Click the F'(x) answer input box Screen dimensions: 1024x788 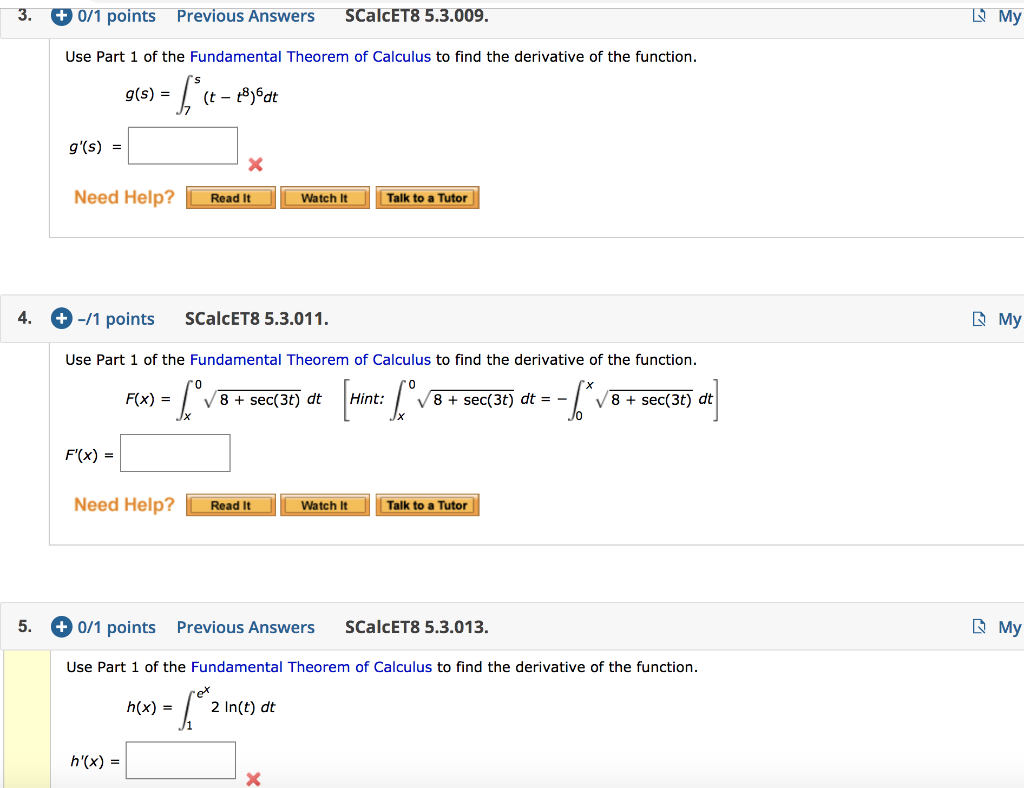[175, 452]
